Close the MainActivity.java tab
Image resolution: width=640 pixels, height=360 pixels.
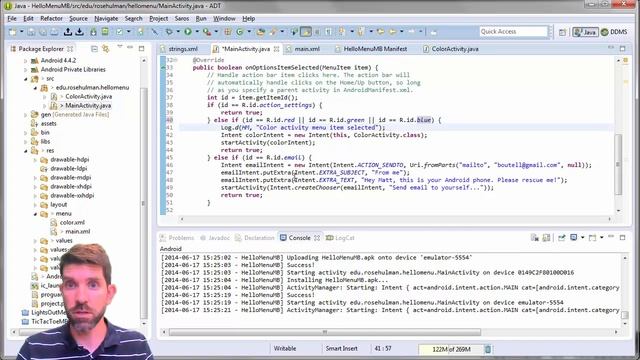tap(276, 49)
